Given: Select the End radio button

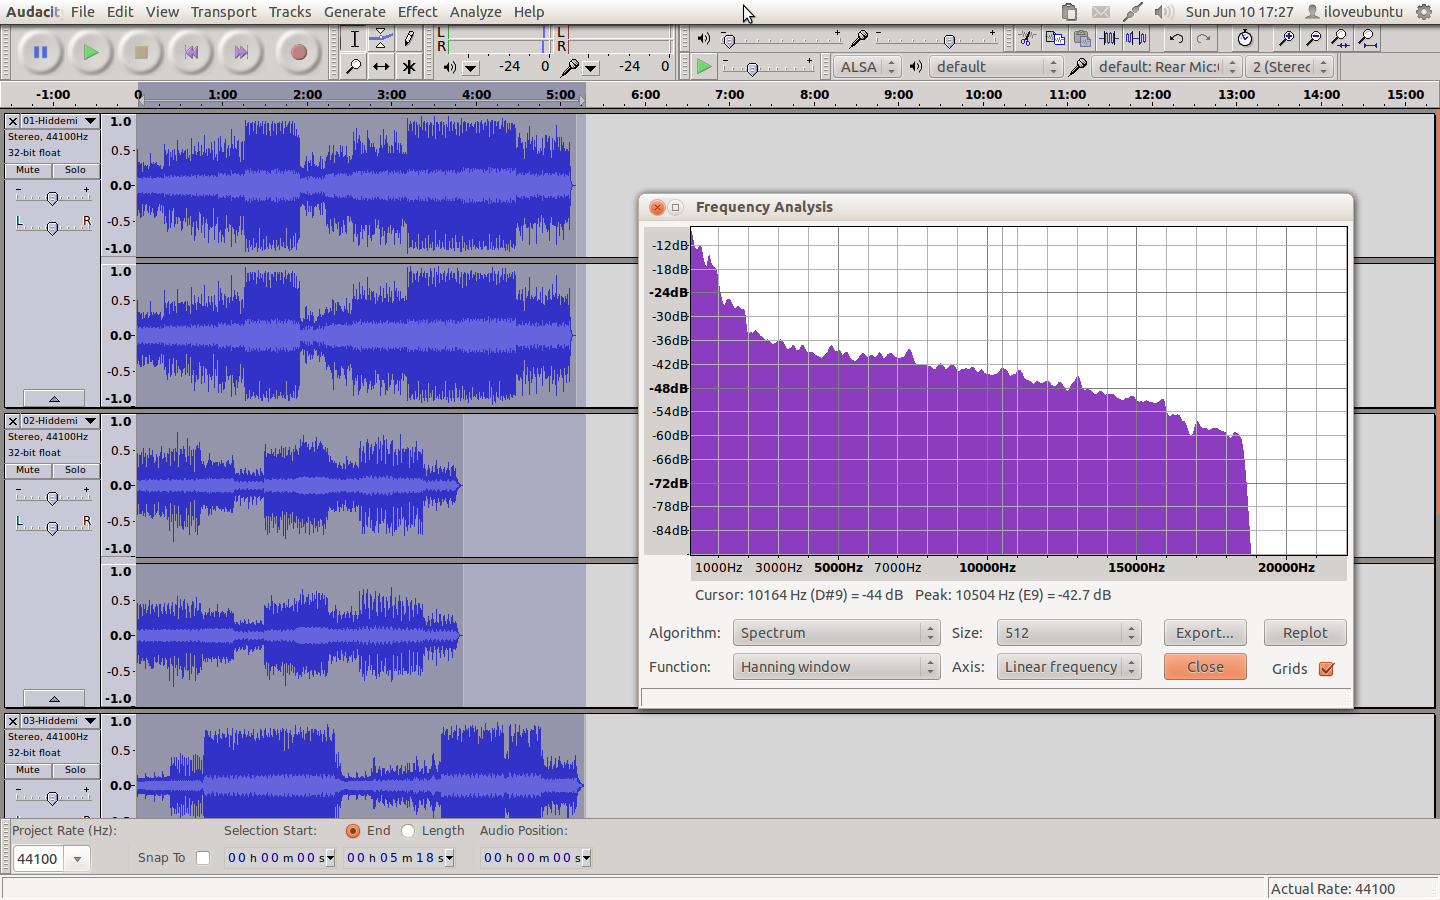Looking at the screenshot, I should pyautogui.click(x=353, y=831).
